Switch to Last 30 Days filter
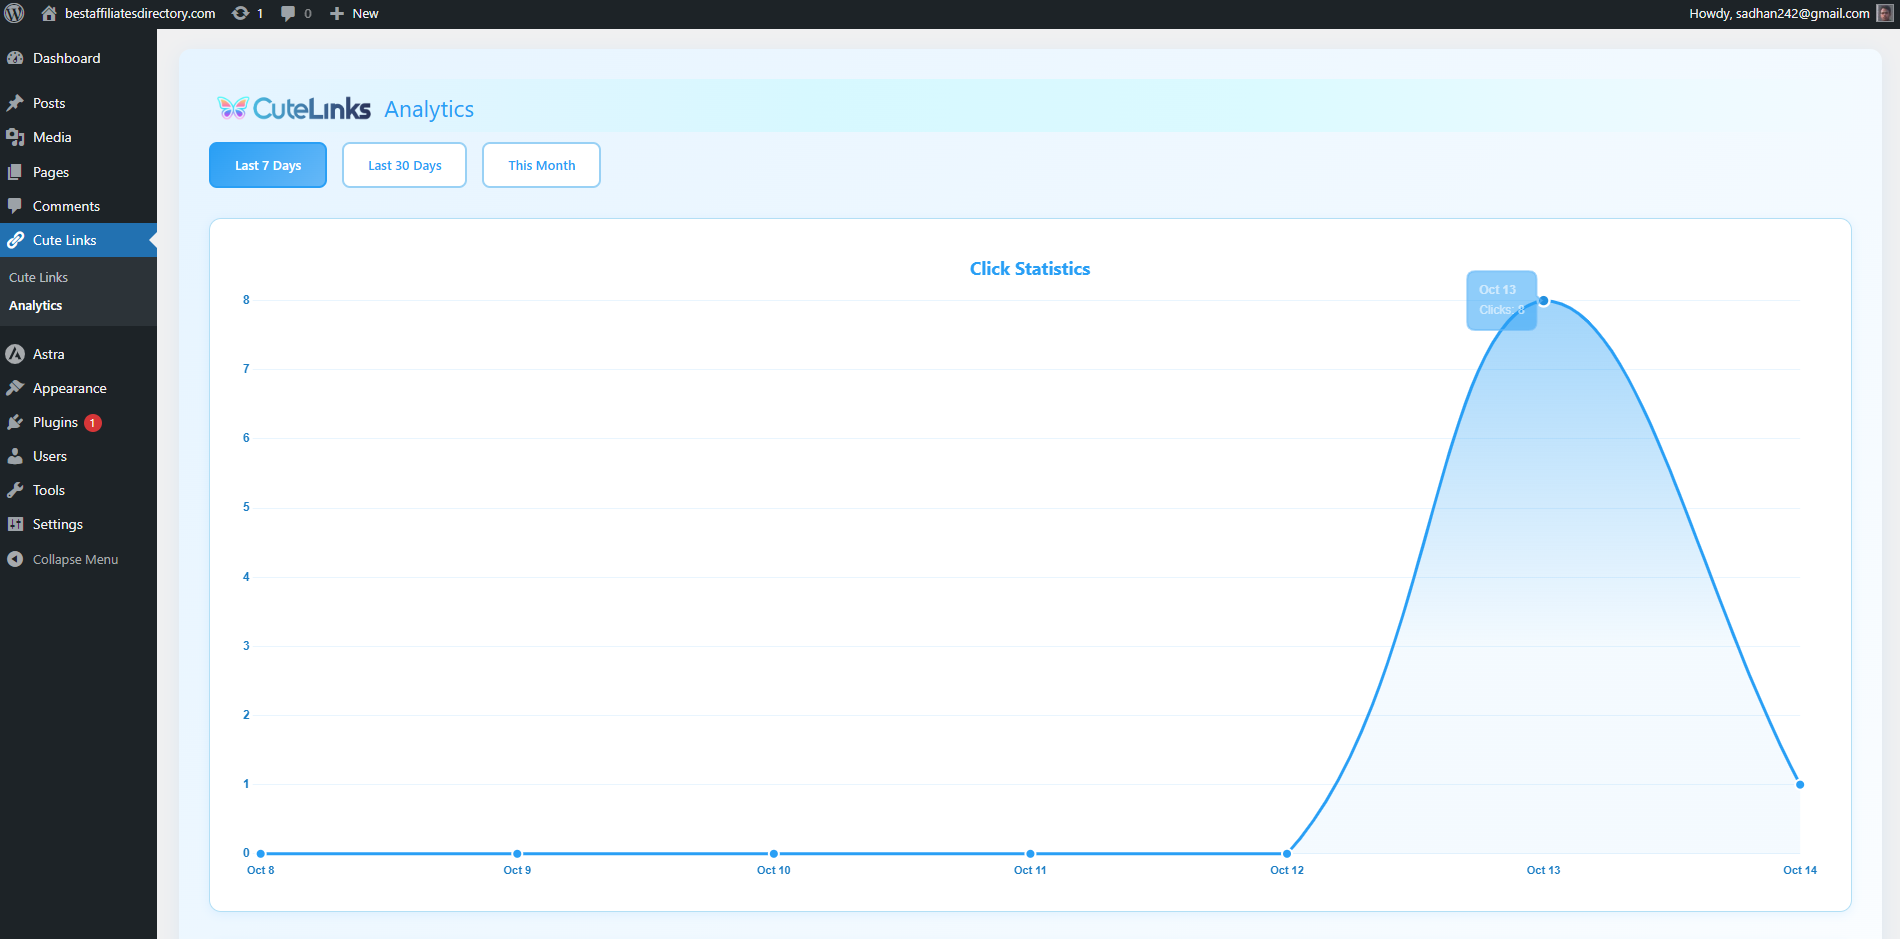Screen dimensions: 1900x939 tap(404, 165)
